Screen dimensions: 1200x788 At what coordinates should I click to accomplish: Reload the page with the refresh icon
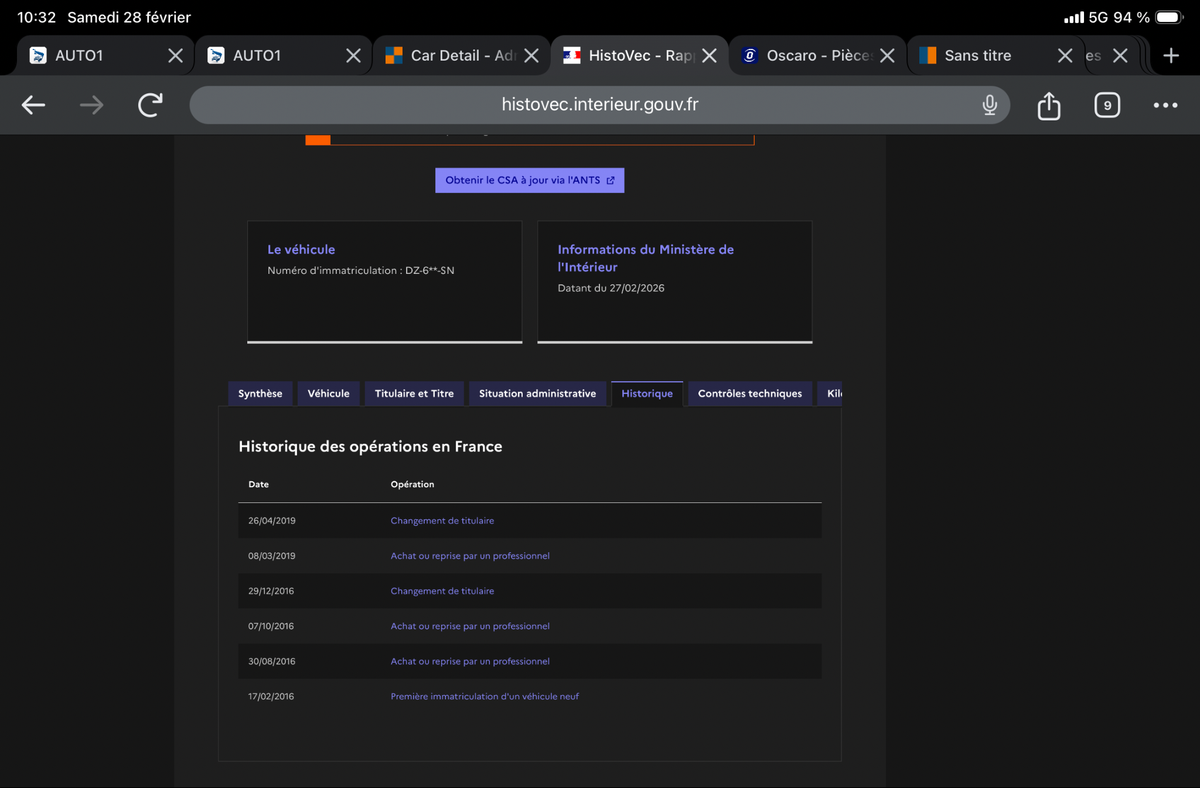coord(150,105)
